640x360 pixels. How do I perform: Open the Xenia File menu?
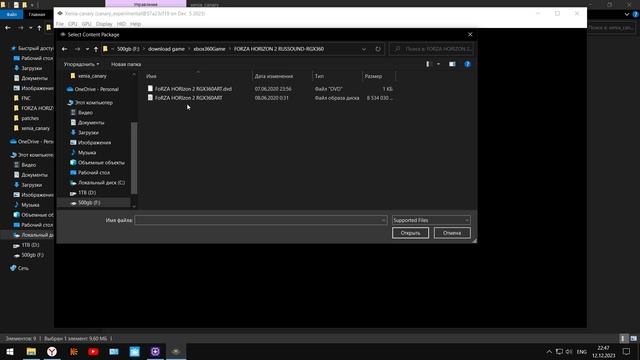tap(60, 24)
